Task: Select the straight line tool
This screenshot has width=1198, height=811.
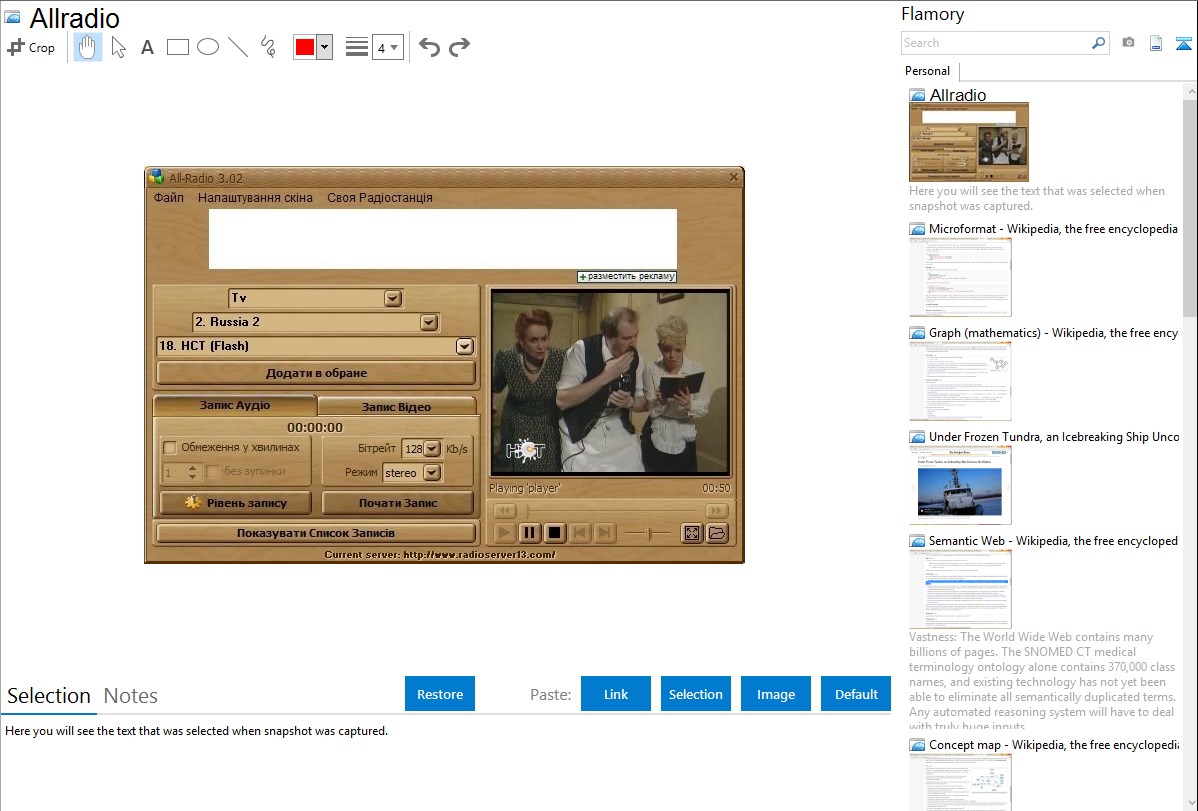Action: tap(238, 47)
